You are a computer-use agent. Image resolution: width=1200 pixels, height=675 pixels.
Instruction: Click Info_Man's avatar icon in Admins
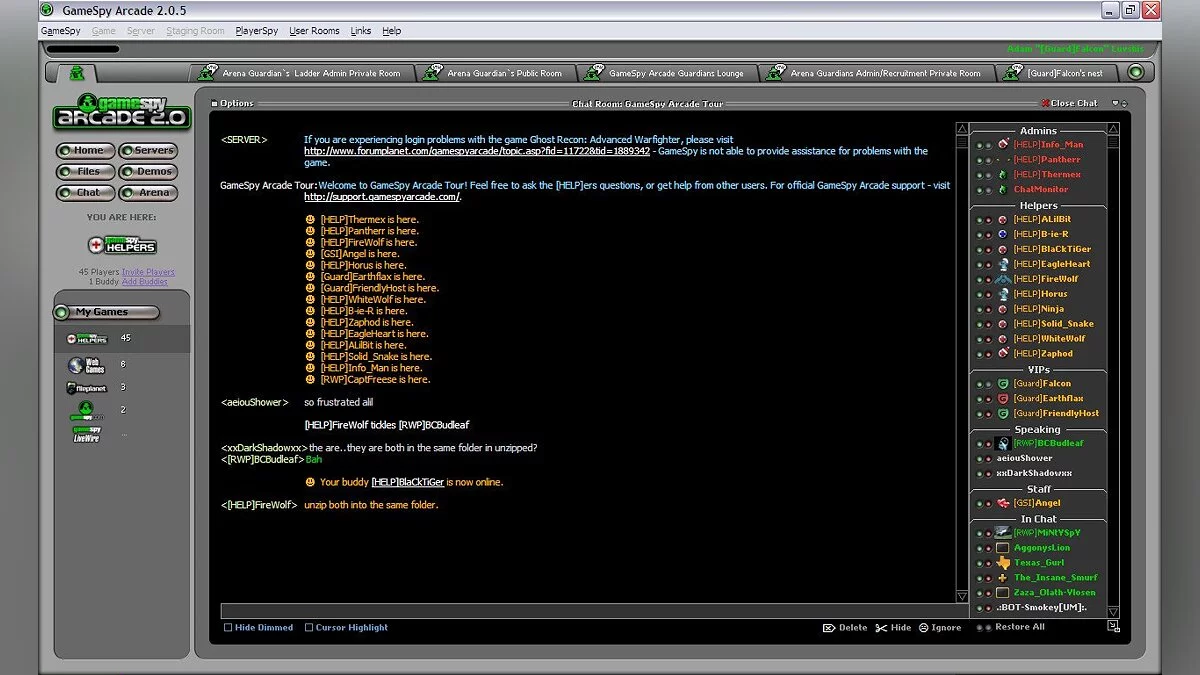(x=1003, y=145)
